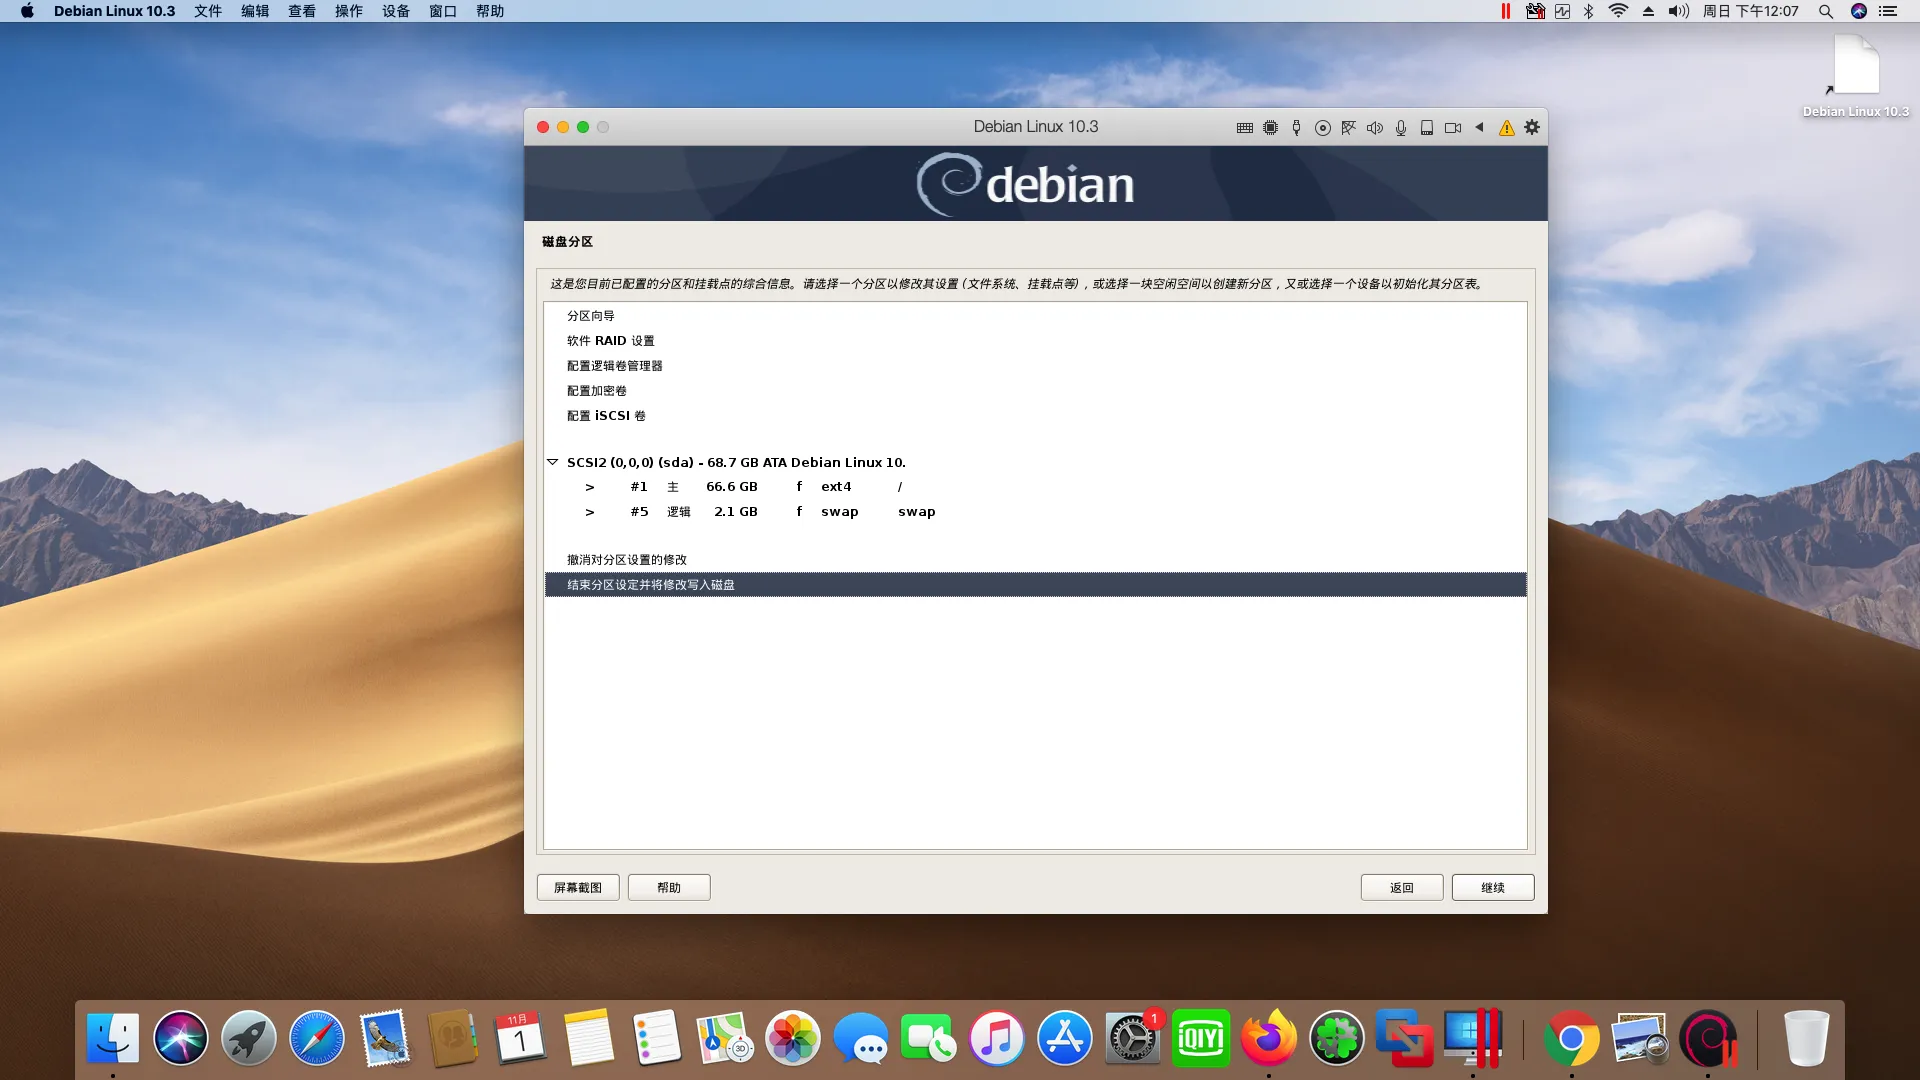Open Launchpad rocket in dock
Viewport: 1920px width, 1080px height.
(x=249, y=1039)
